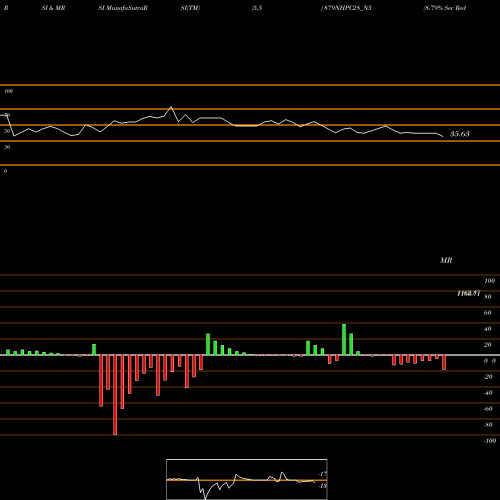Click the -100 axis label in MR panel
The height and width of the screenshot is (500, 500).
[490, 441]
